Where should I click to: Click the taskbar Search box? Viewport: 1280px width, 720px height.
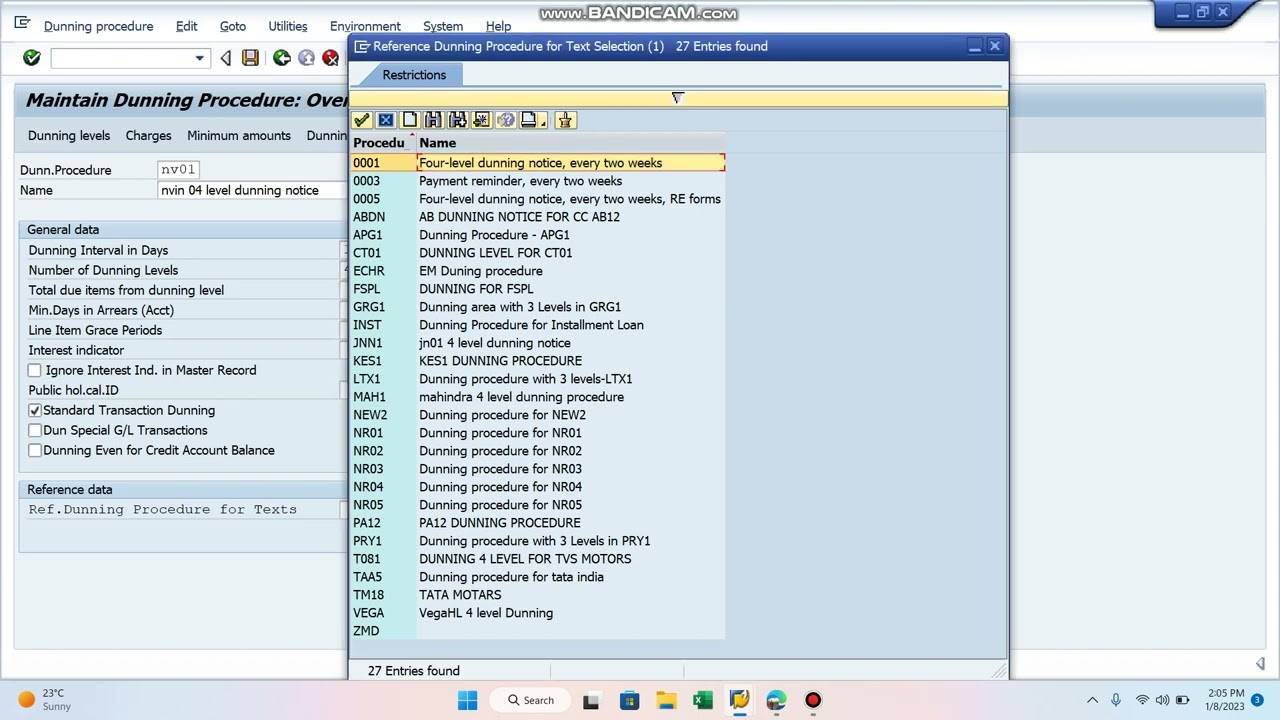click(x=531, y=700)
